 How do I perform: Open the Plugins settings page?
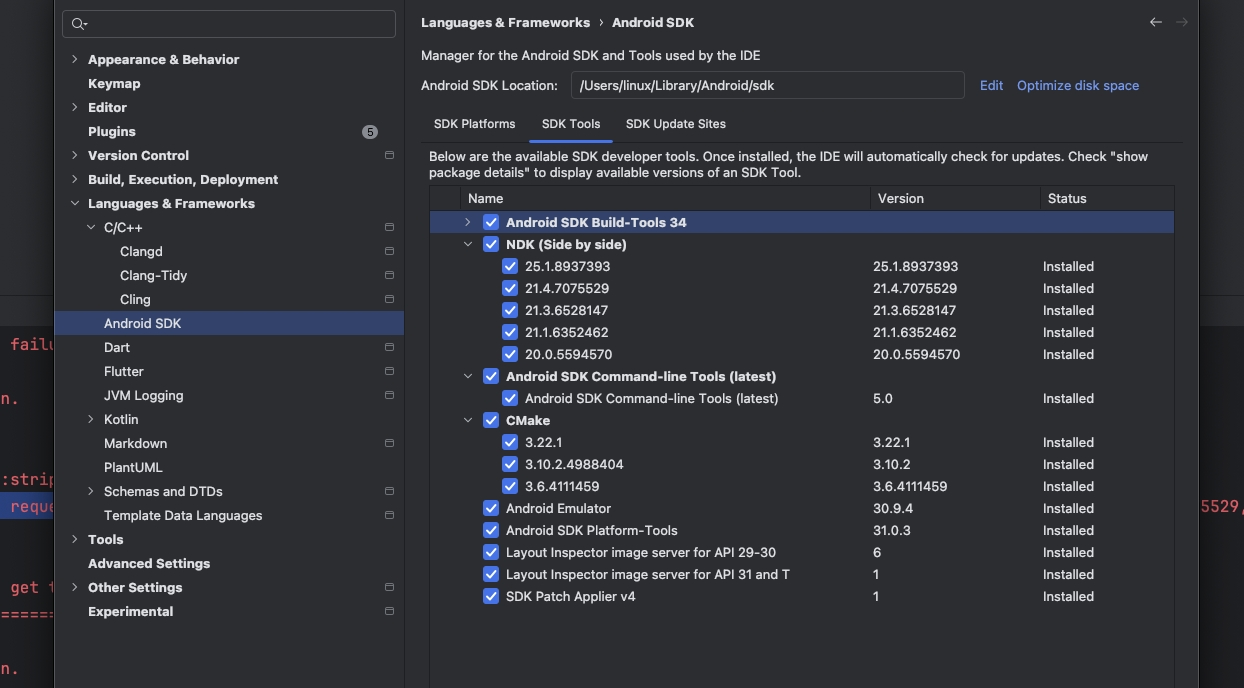point(112,132)
